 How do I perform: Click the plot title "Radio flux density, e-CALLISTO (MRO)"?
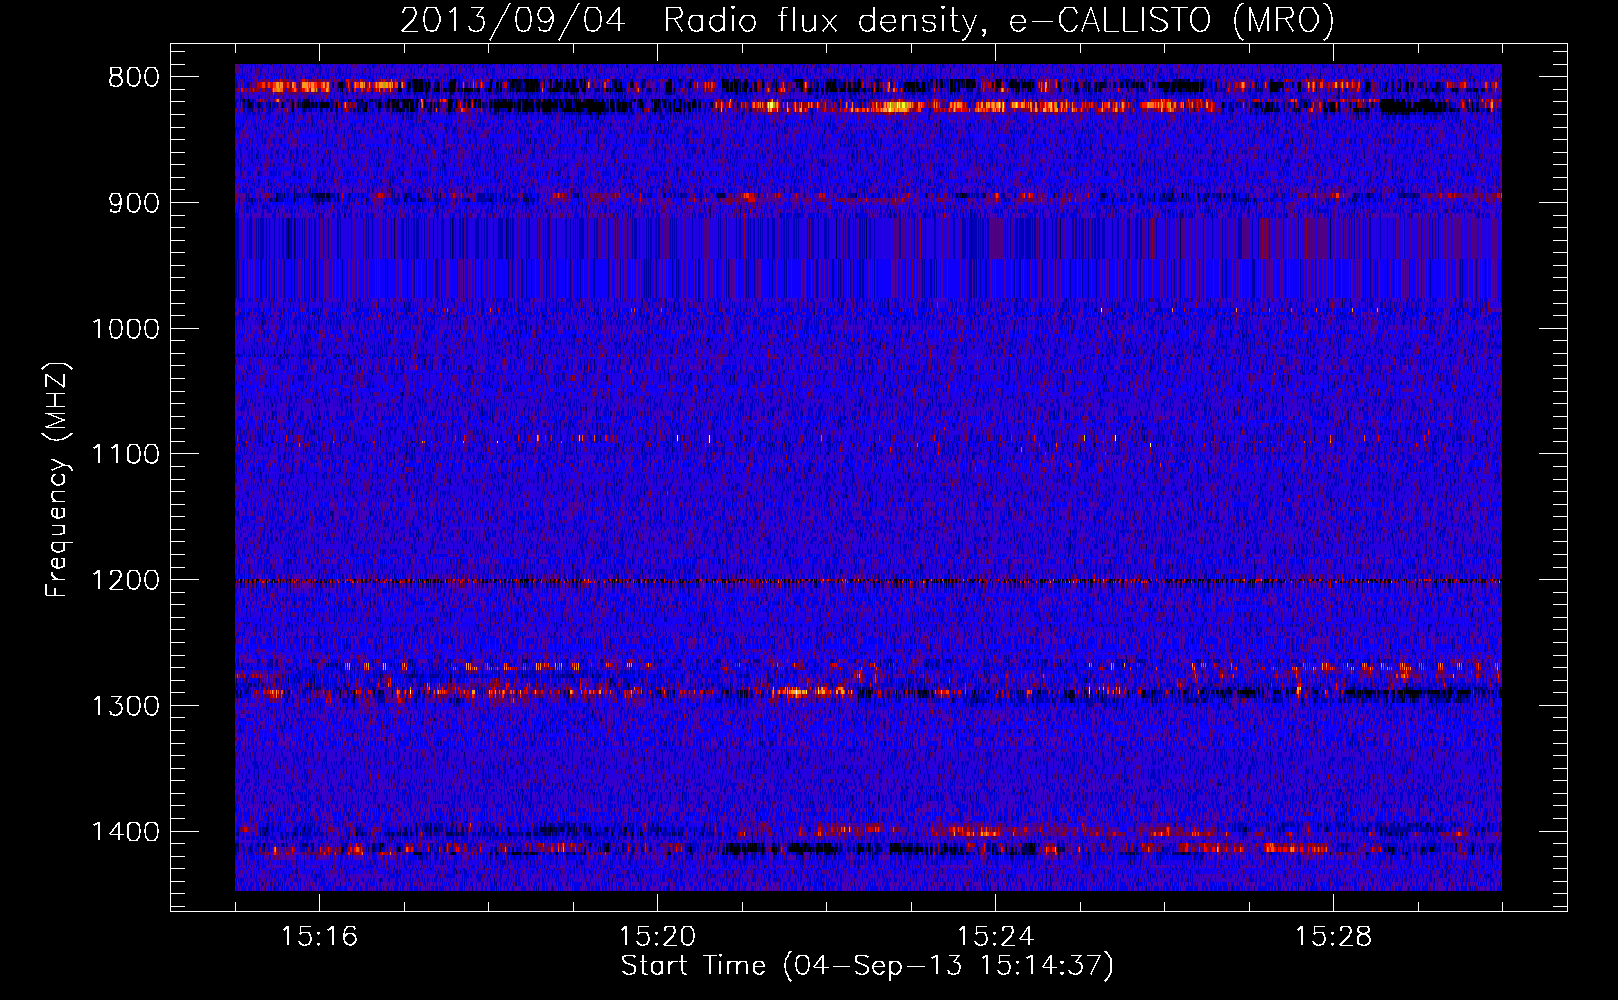tap(999, 20)
